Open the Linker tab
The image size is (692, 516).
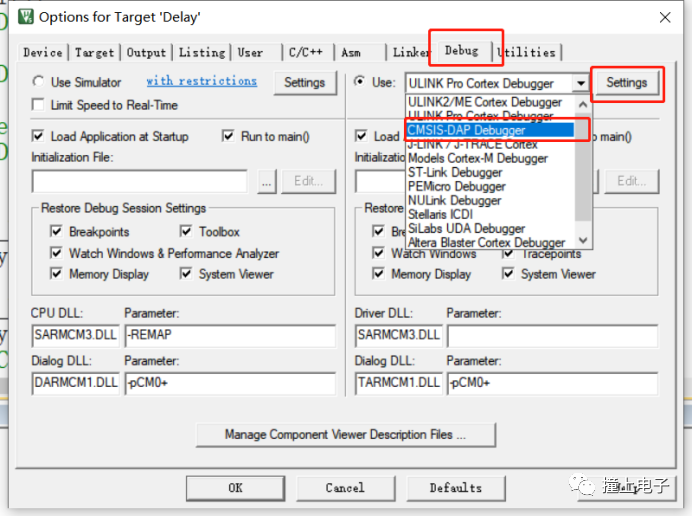click(x=410, y=53)
